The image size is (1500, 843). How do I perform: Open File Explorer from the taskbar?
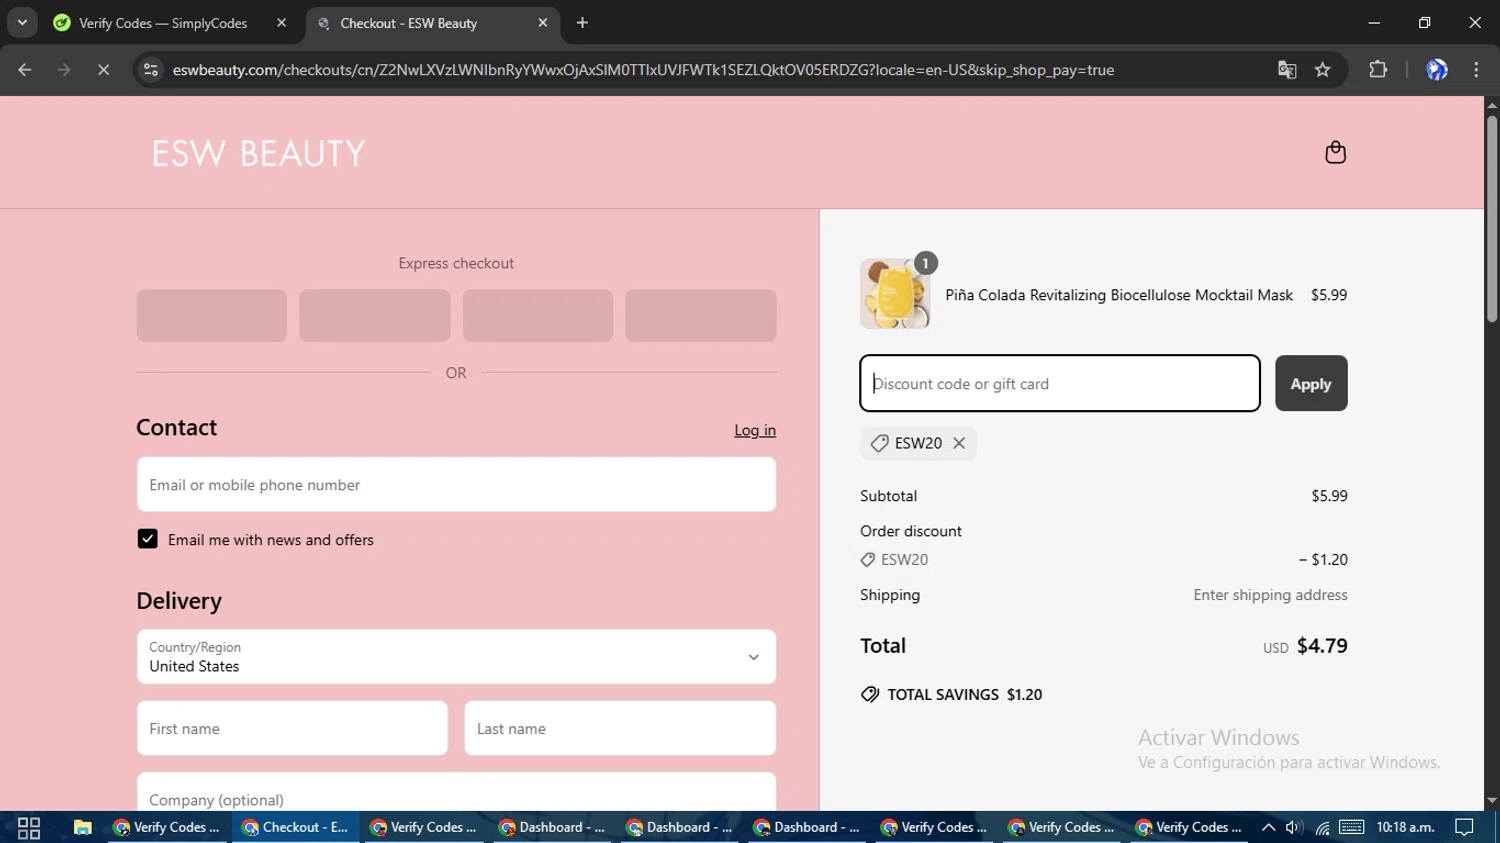[82, 828]
